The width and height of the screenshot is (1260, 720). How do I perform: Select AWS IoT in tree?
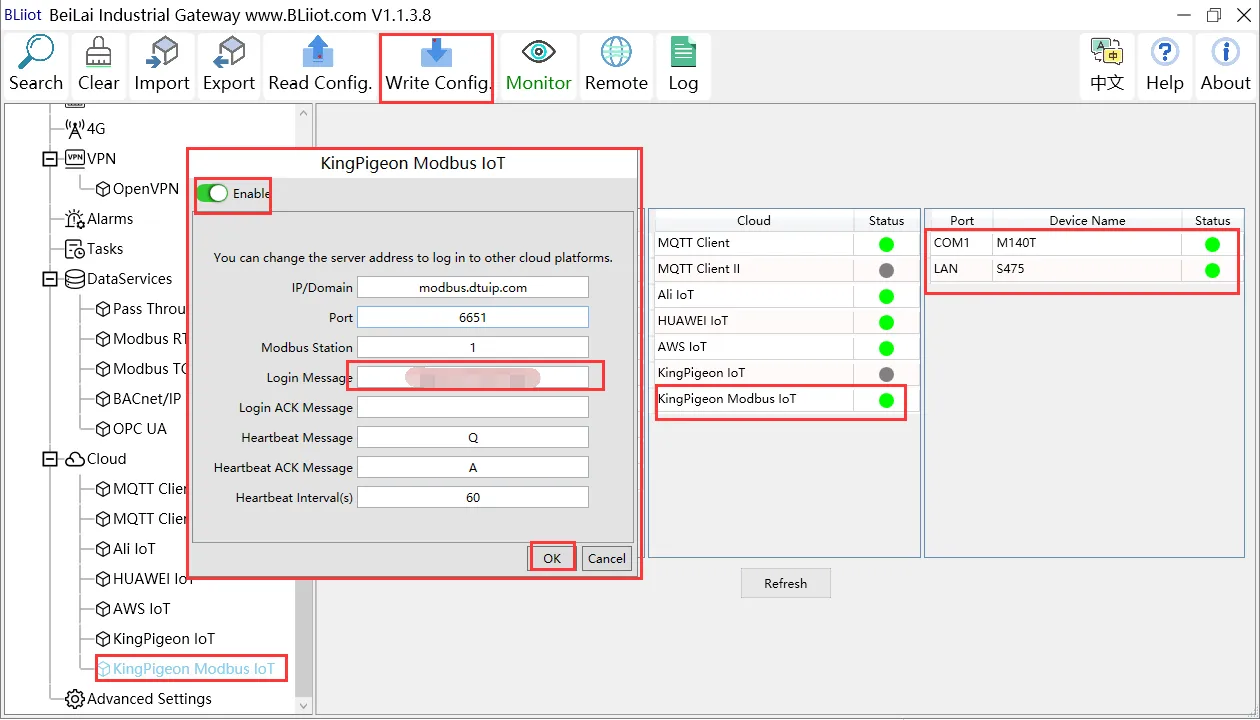point(133,609)
